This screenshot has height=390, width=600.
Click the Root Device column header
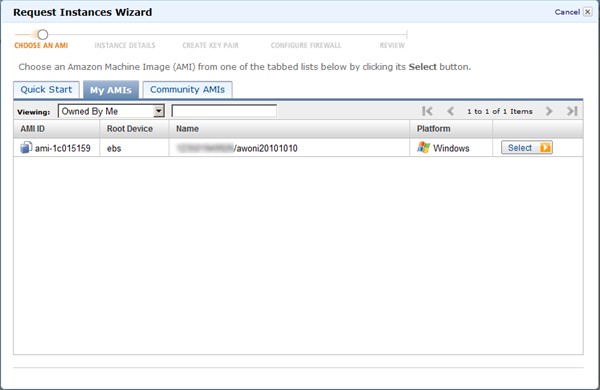pos(134,129)
